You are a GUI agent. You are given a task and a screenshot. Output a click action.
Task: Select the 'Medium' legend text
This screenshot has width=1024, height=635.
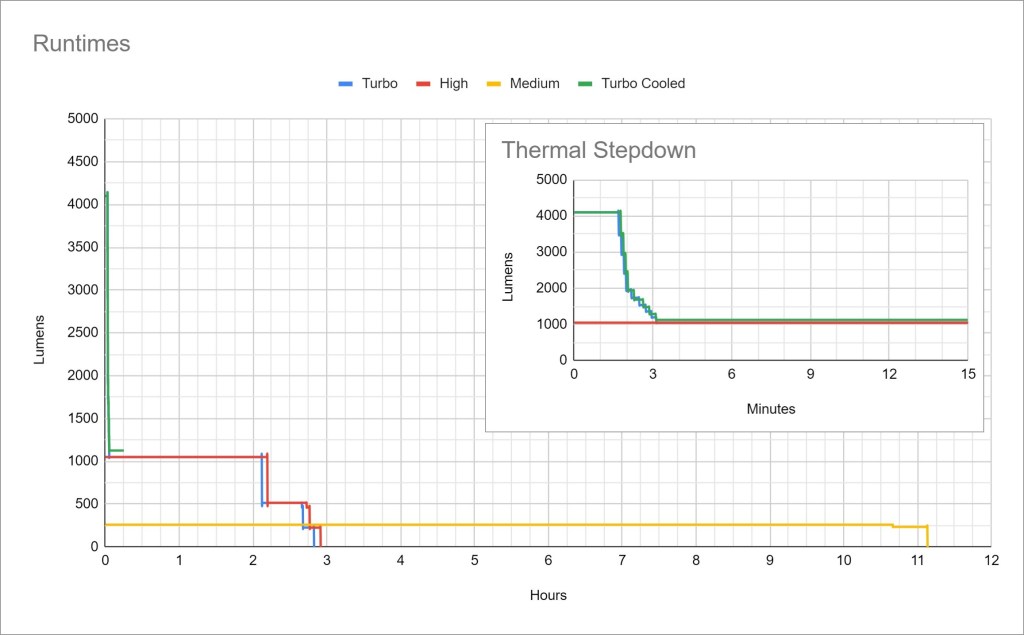[534, 84]
